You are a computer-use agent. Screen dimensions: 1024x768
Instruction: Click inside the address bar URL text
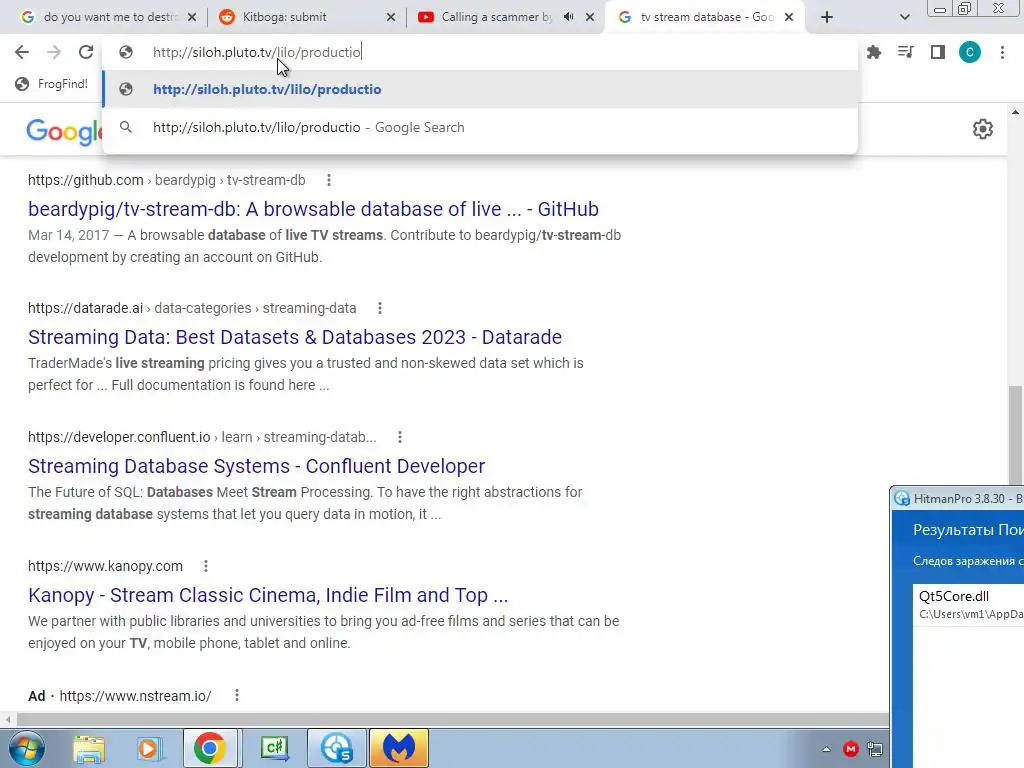tap(257, 52)
